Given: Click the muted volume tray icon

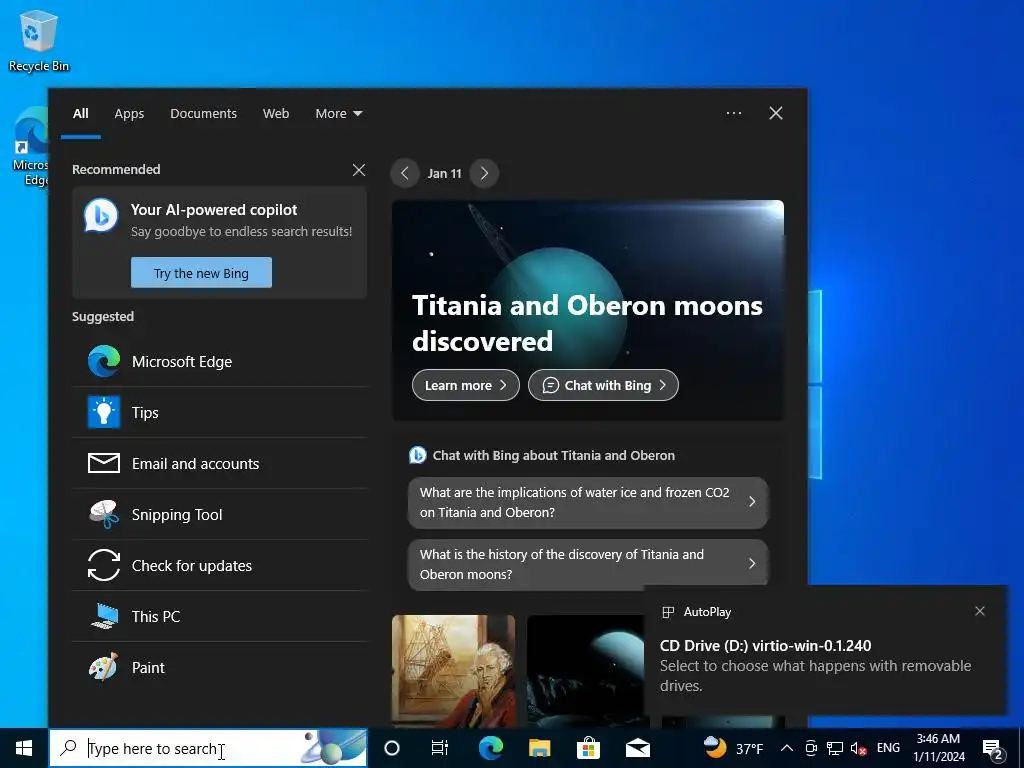Looking at the screenshot, I should [x=858, y=748].
